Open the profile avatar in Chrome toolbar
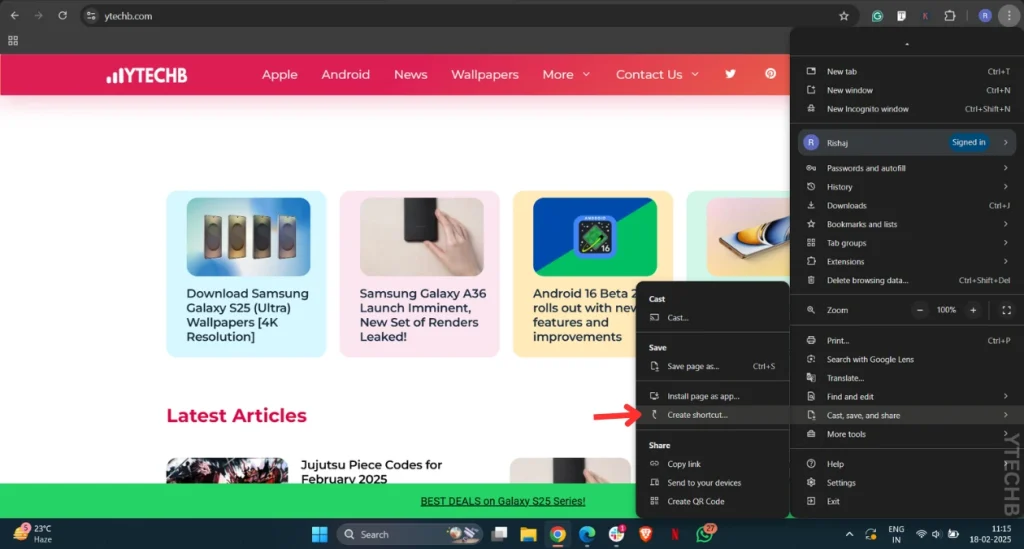This screenshot has width=1024, height=549. 985,16
